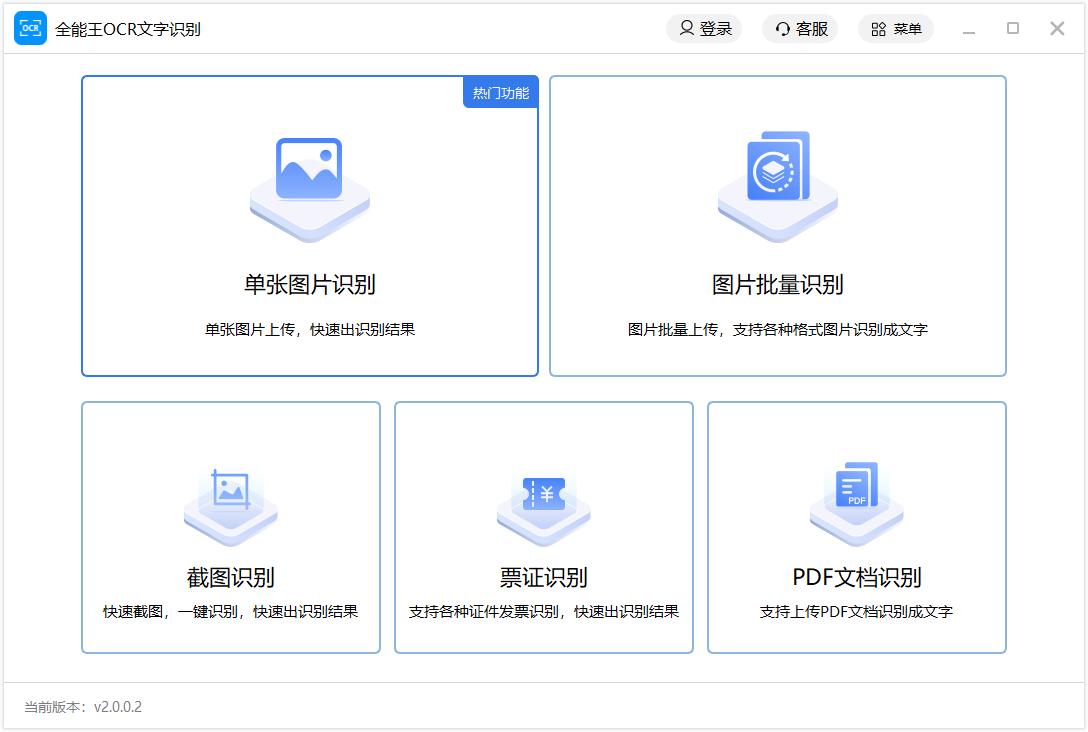Minimize the OCR application window
This screenshot has width=1088, height=732.
click(968, 30)
